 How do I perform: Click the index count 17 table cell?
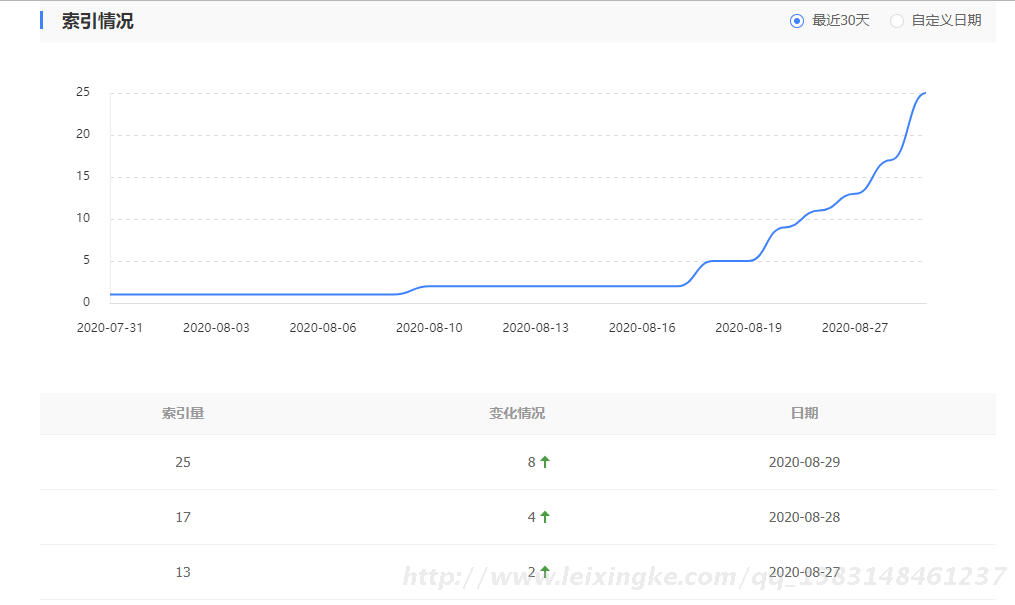[183, 517]
